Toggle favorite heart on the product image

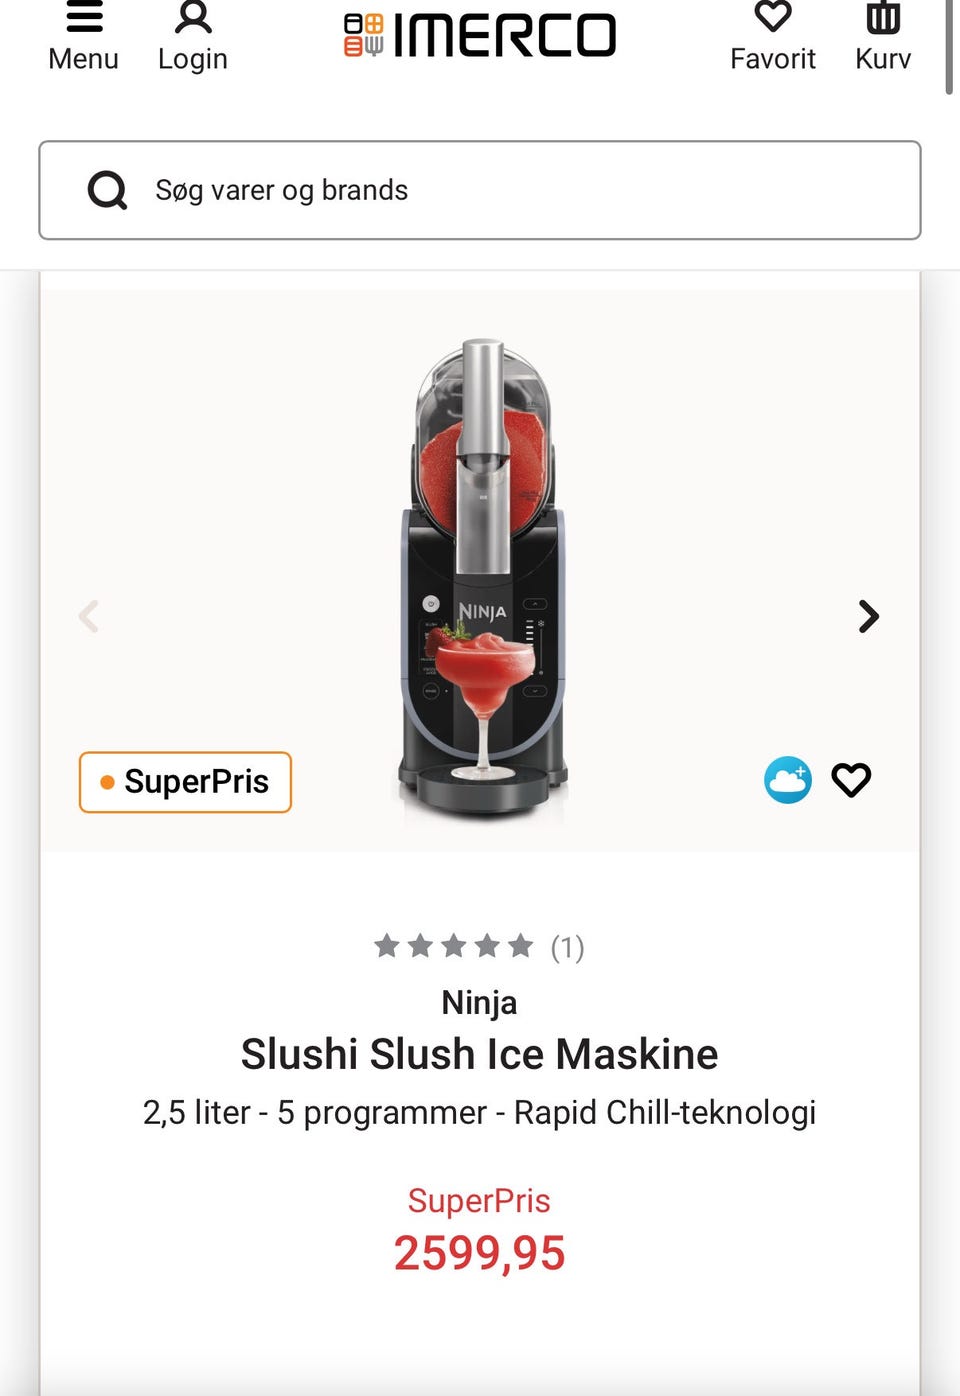click(x=851, y=780)
